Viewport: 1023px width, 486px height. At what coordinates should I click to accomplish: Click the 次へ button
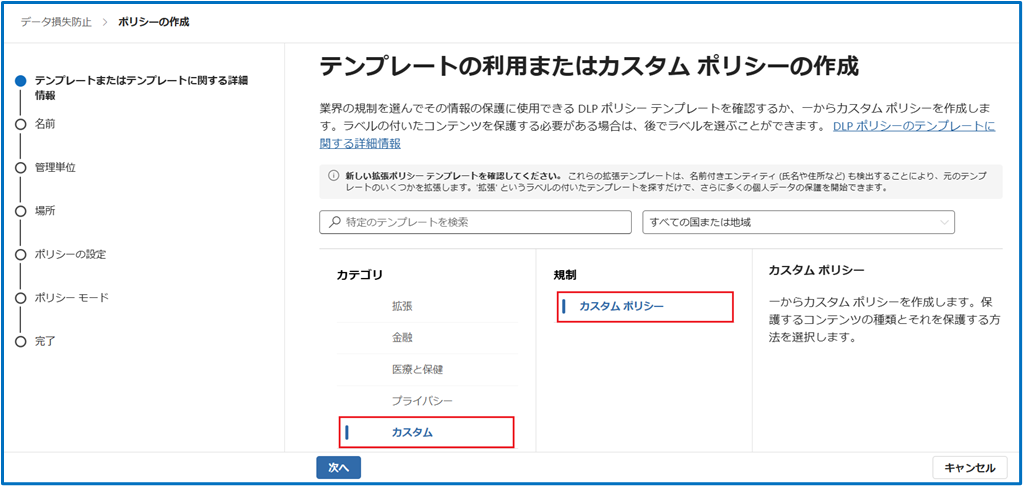click(338, 467)
